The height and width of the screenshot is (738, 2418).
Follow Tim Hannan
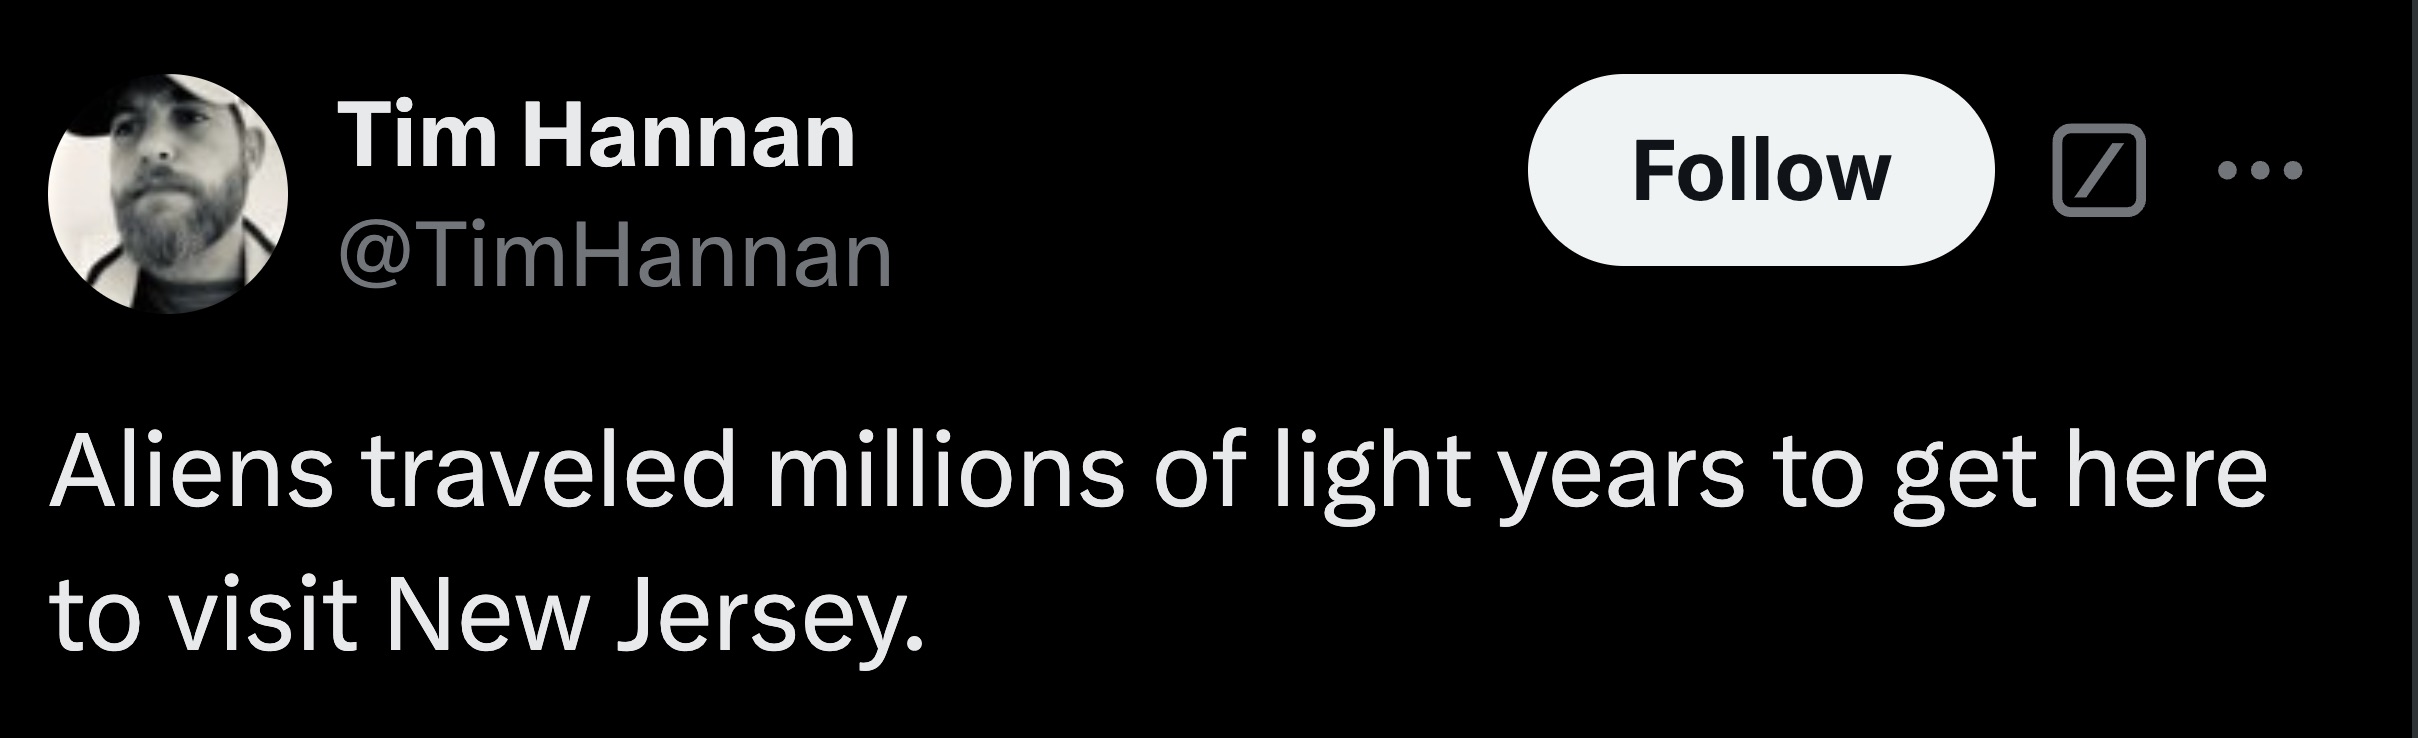[1760, 170]
